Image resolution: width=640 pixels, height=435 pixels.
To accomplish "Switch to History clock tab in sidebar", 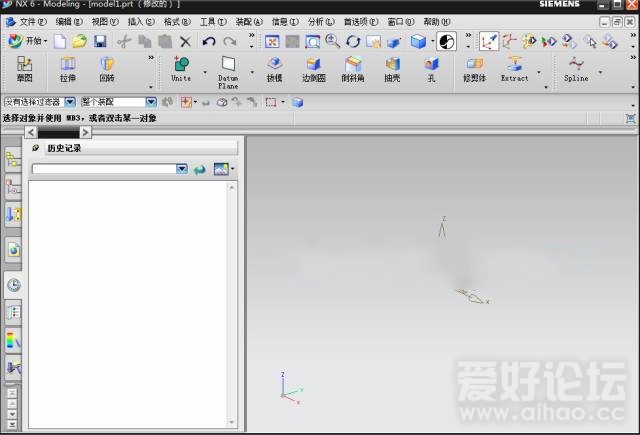I will [14, 285].
